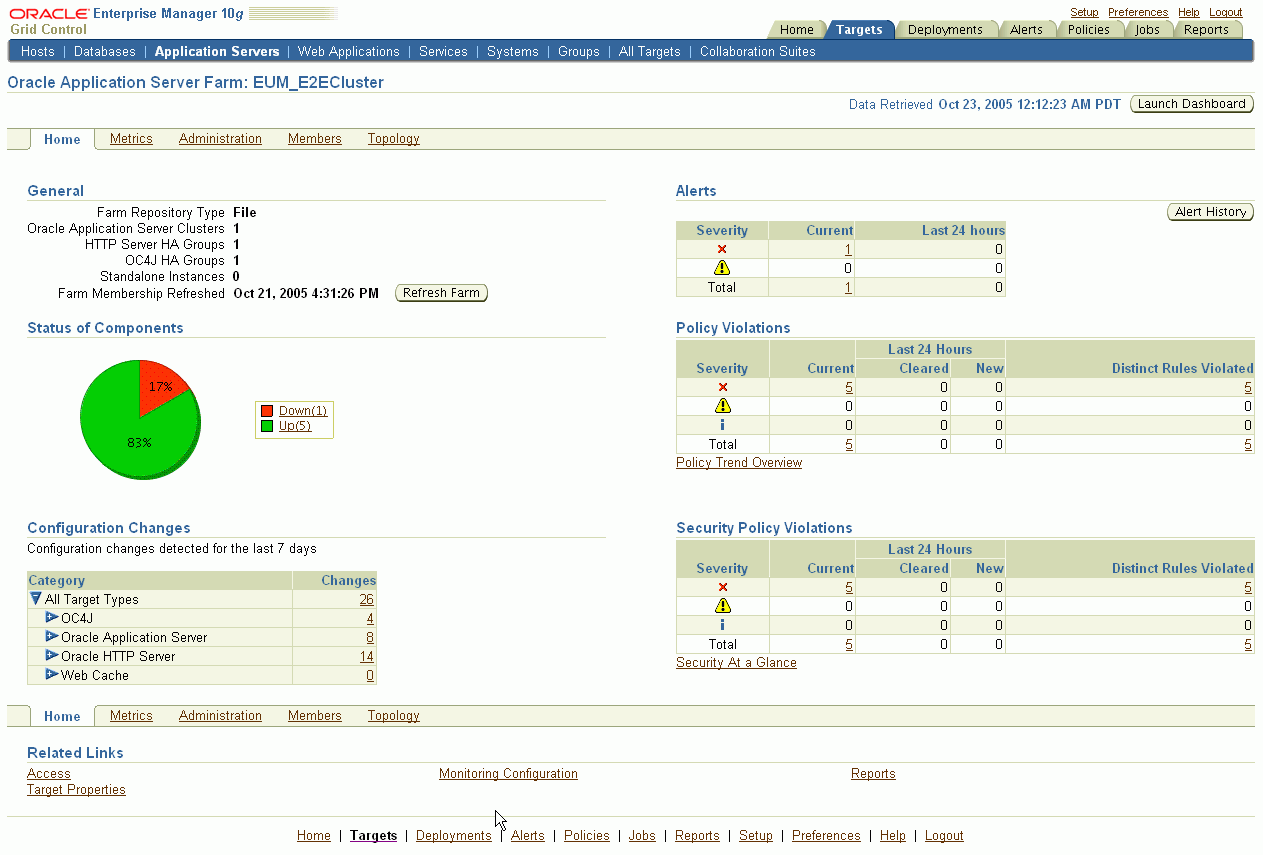Open the Policy Trend Overview link
1263x855 pixels.
[x=739, y=462]
